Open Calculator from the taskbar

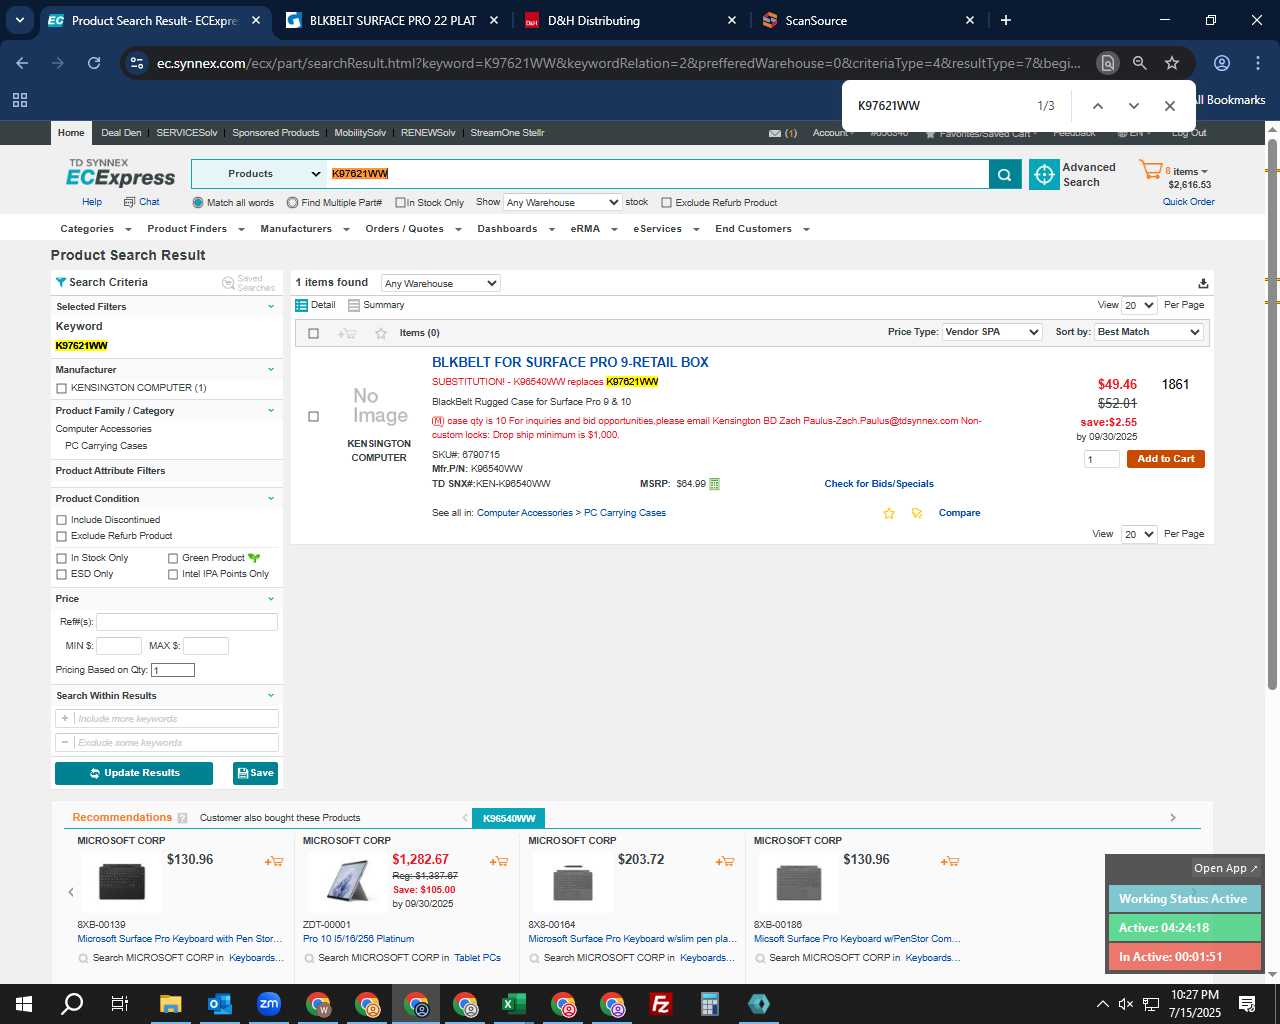pyautogui.click(x=710, y=1004)
